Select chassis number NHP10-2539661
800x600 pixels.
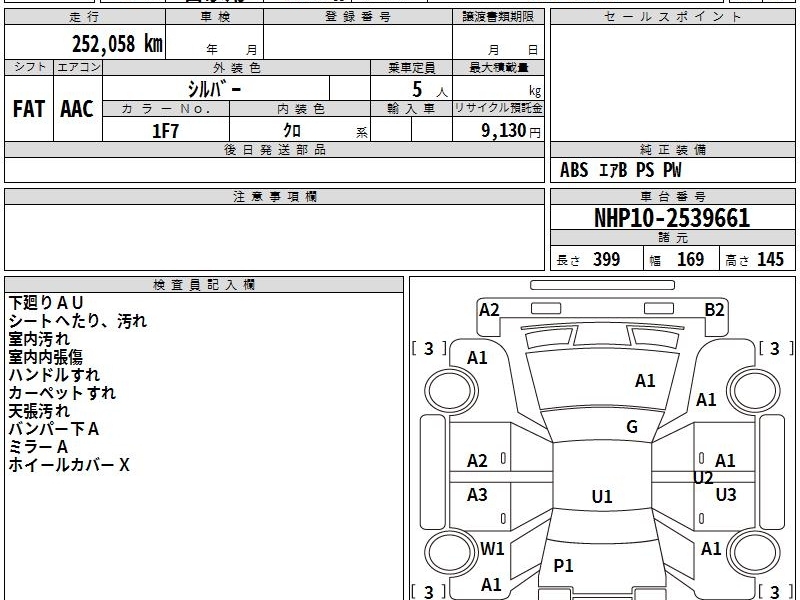click(x=672, y=218)
